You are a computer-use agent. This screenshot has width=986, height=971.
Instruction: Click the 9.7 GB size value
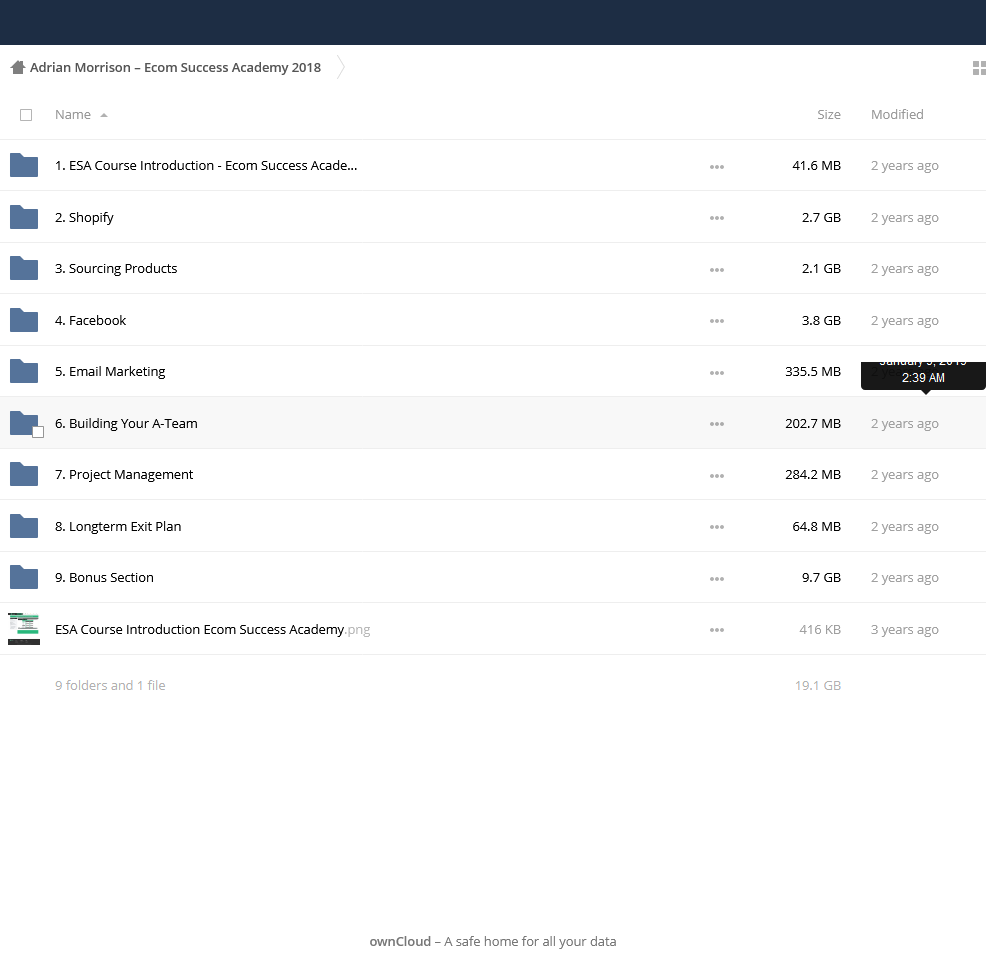coord(821,577)
